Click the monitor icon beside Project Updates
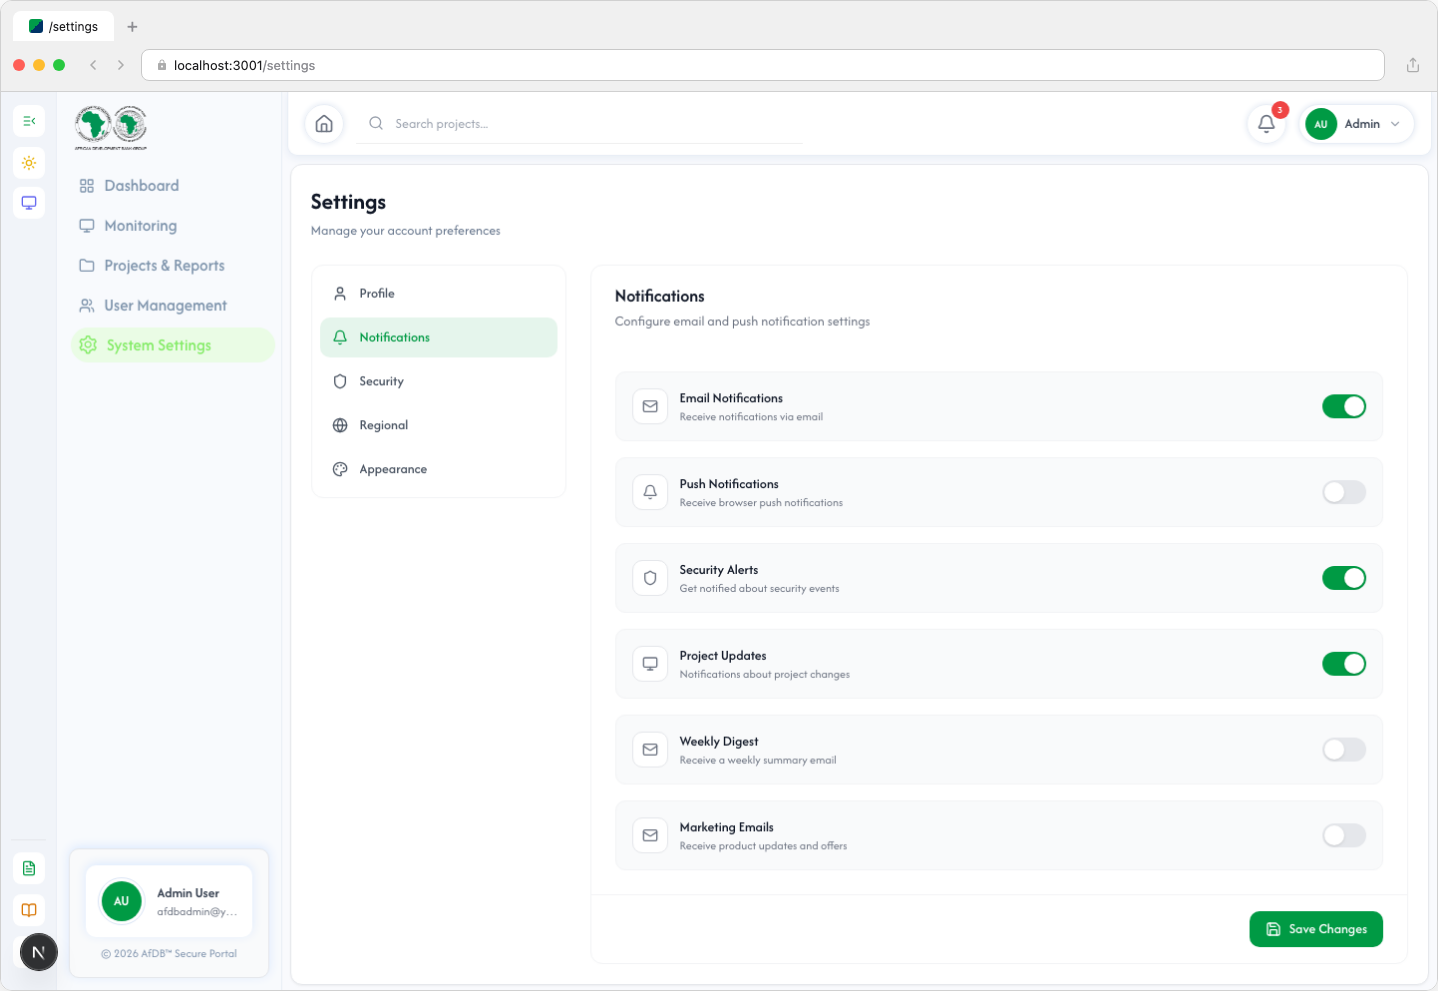This screenshot has width=1438, height=991. pos(650,664)
